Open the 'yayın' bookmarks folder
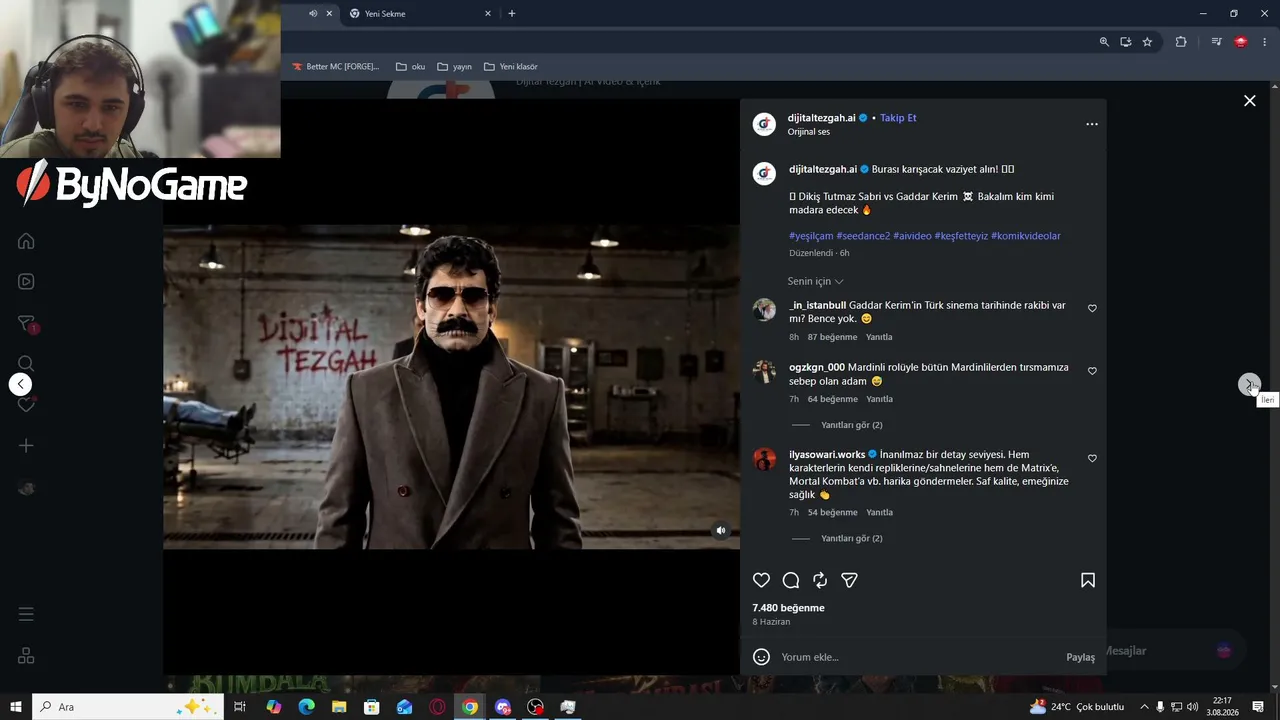The height and width of the screenshot is (720, 1280). pos(454,67)
